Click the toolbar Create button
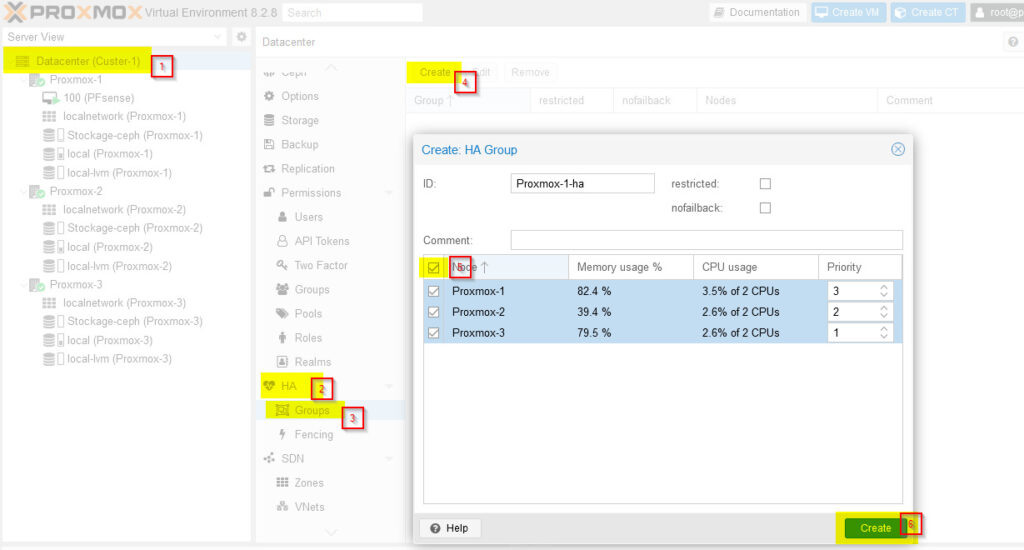This screenshot has width=1024, height=550. 434,73
